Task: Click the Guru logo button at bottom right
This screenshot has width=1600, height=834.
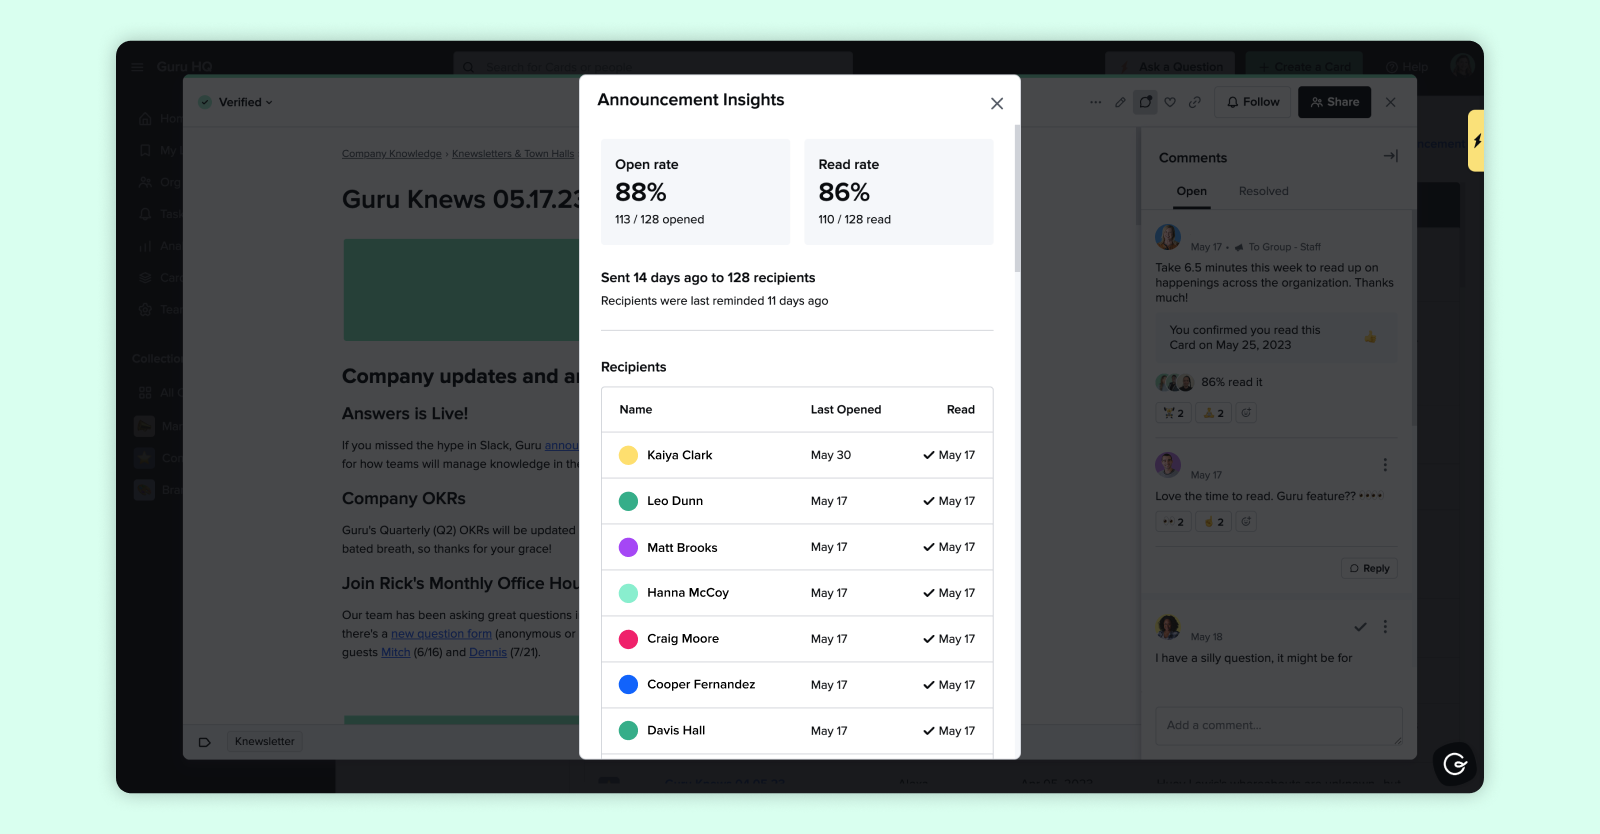Action: click(x=1455, y=765)
